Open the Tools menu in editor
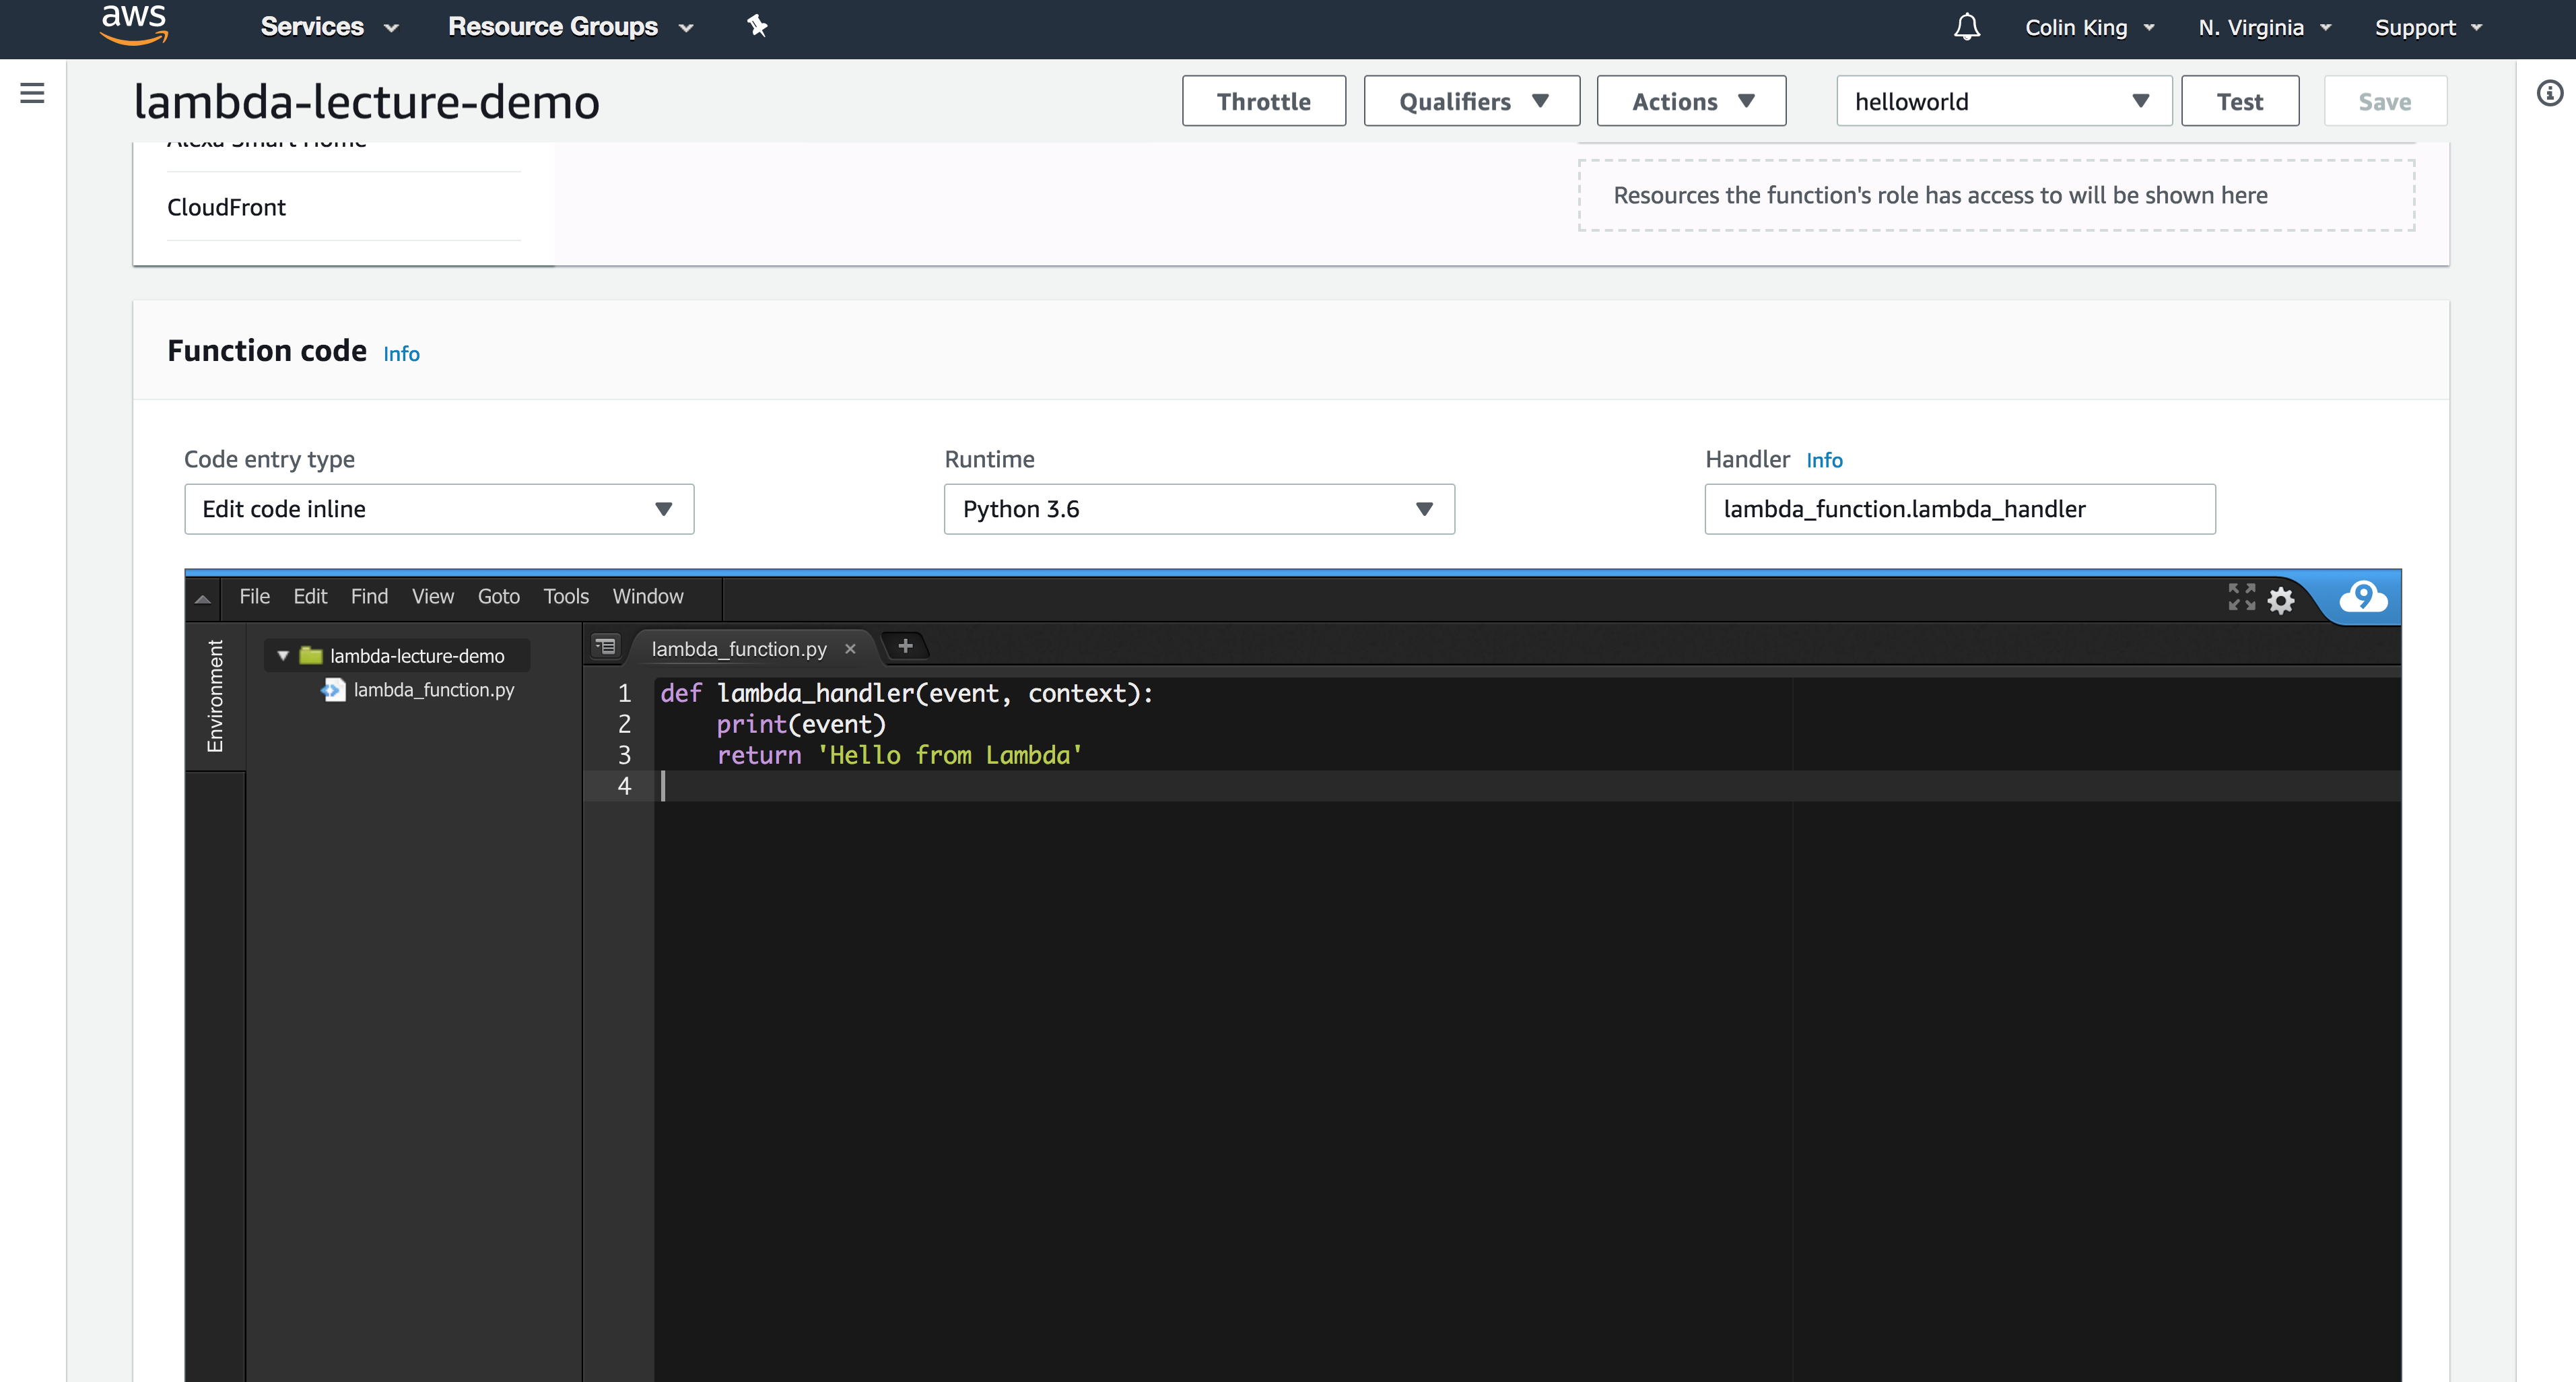 point(565,597)
